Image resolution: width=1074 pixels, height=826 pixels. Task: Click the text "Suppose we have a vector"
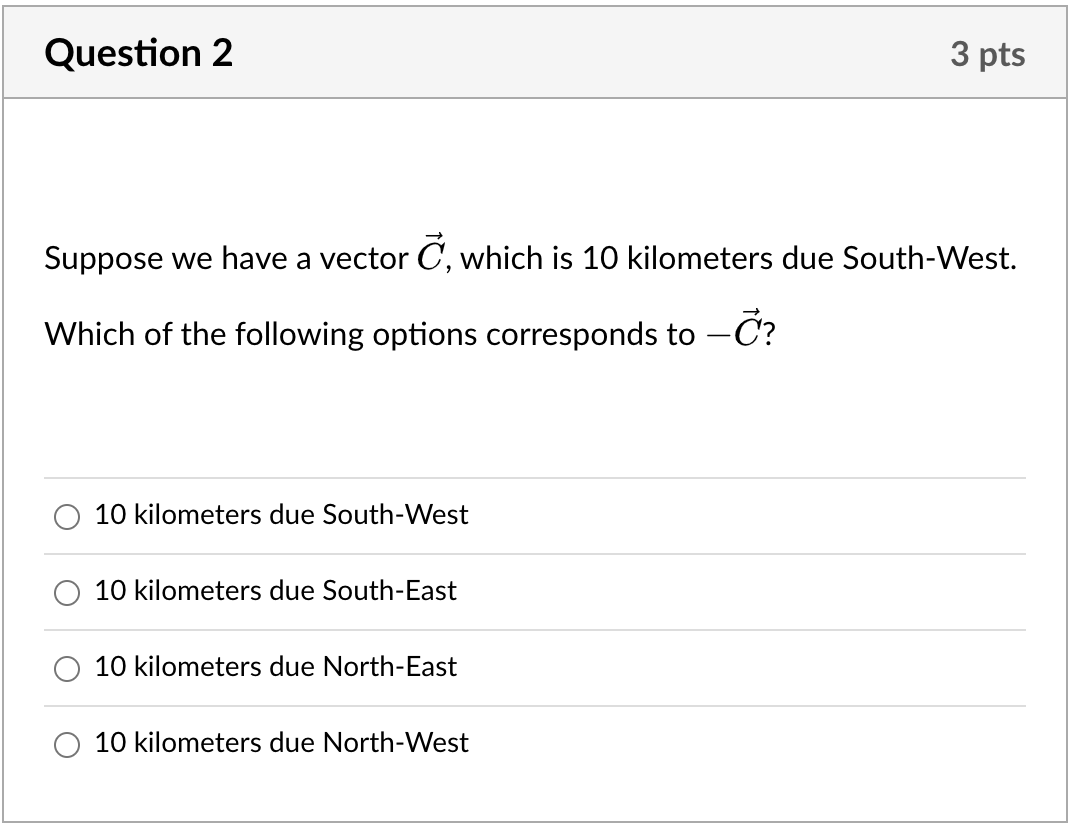(226, 258)
